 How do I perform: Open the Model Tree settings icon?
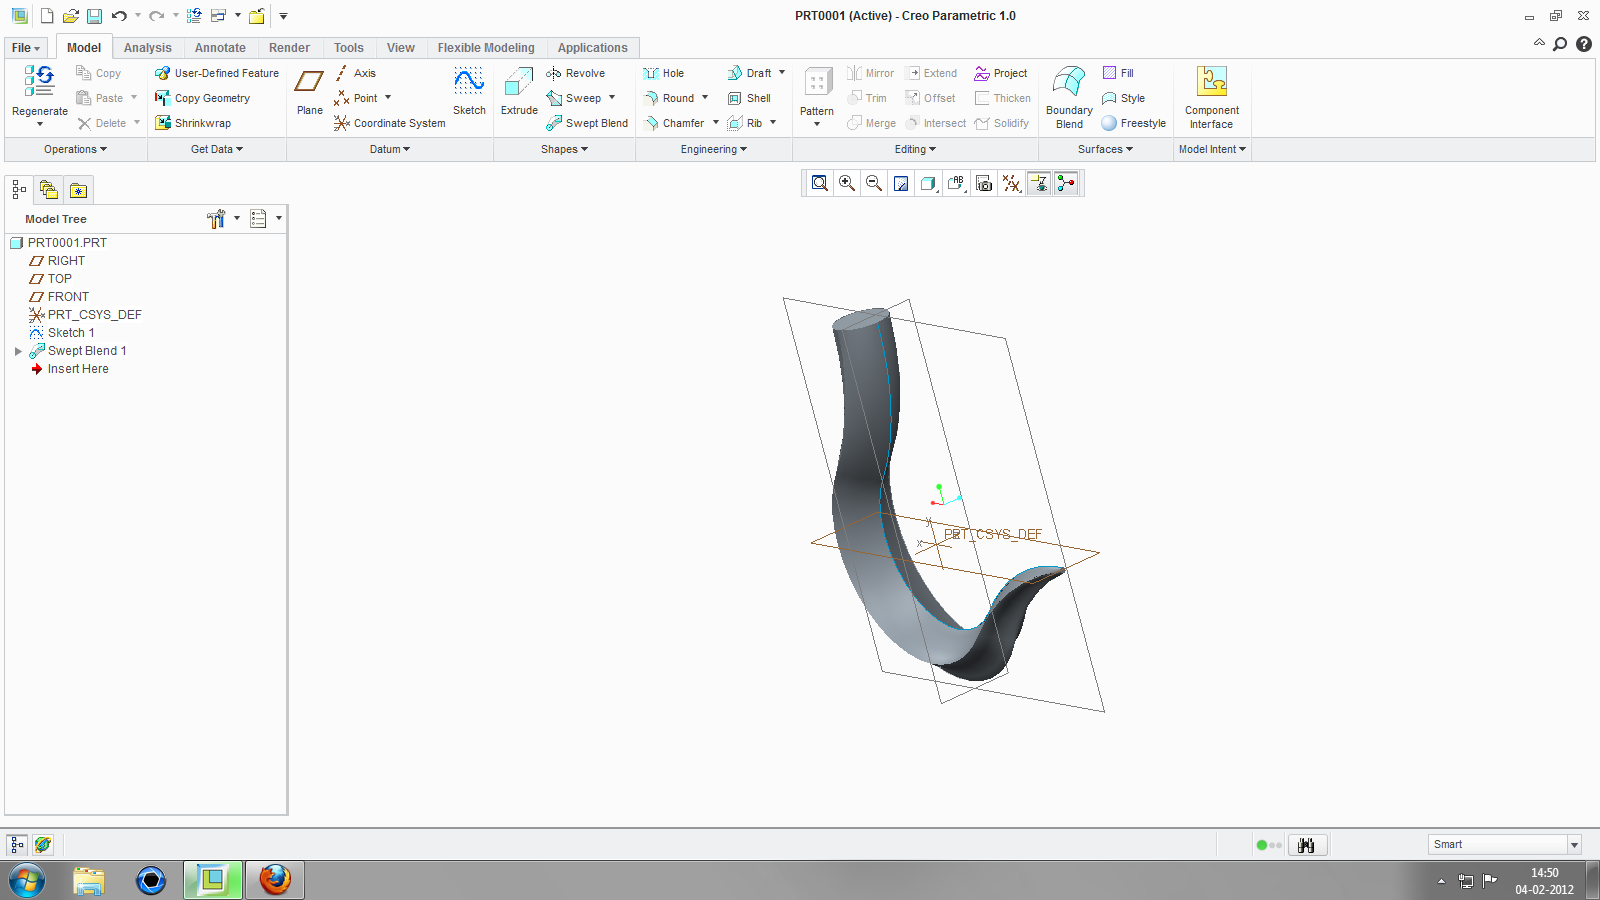216,219
